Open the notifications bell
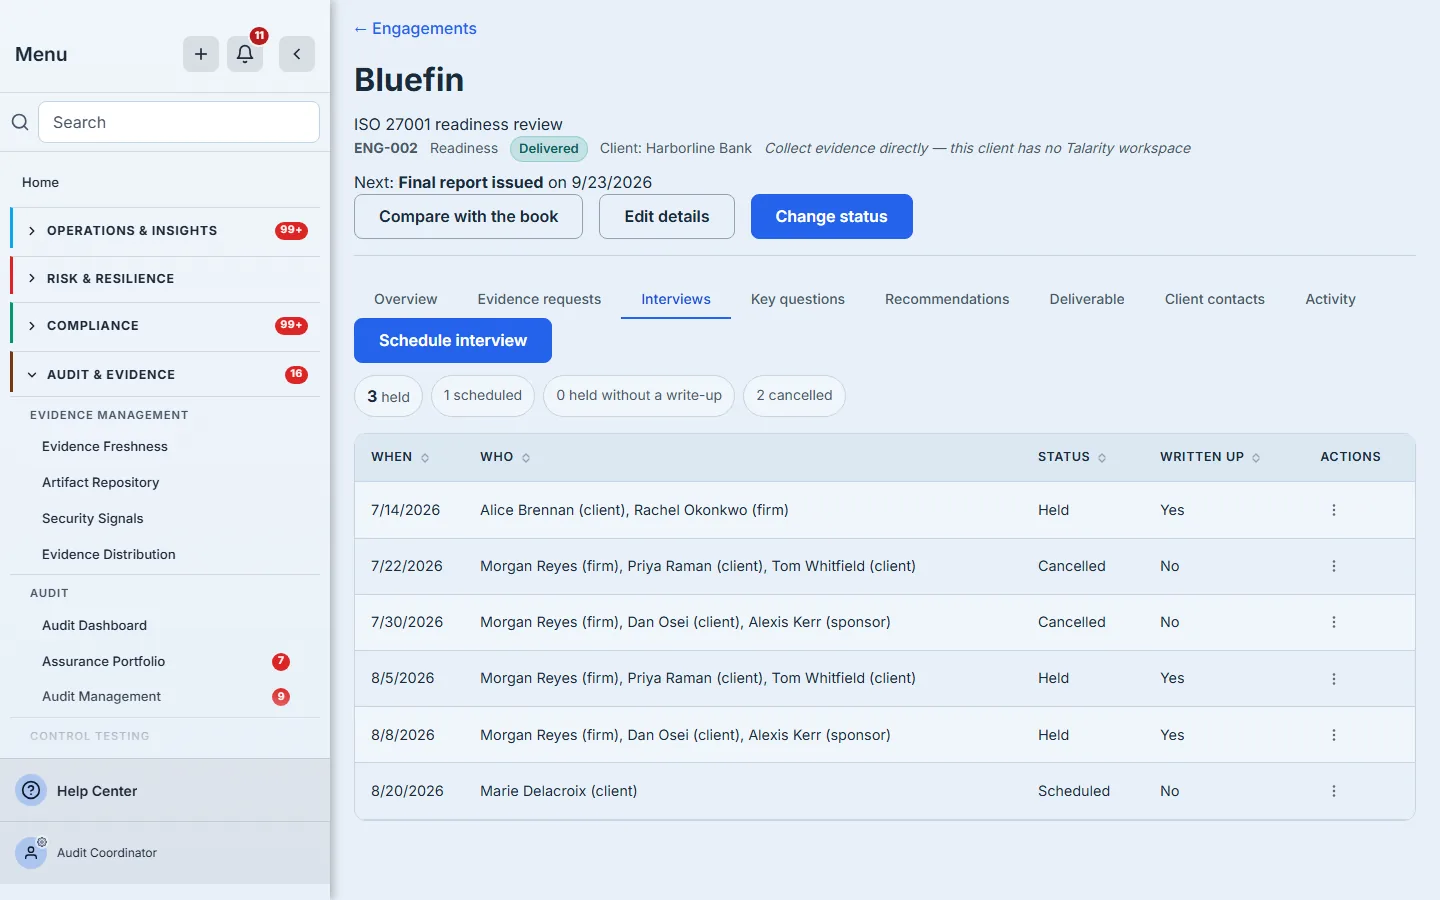This screenshot has width=1440, height=900. click(245, 54)
